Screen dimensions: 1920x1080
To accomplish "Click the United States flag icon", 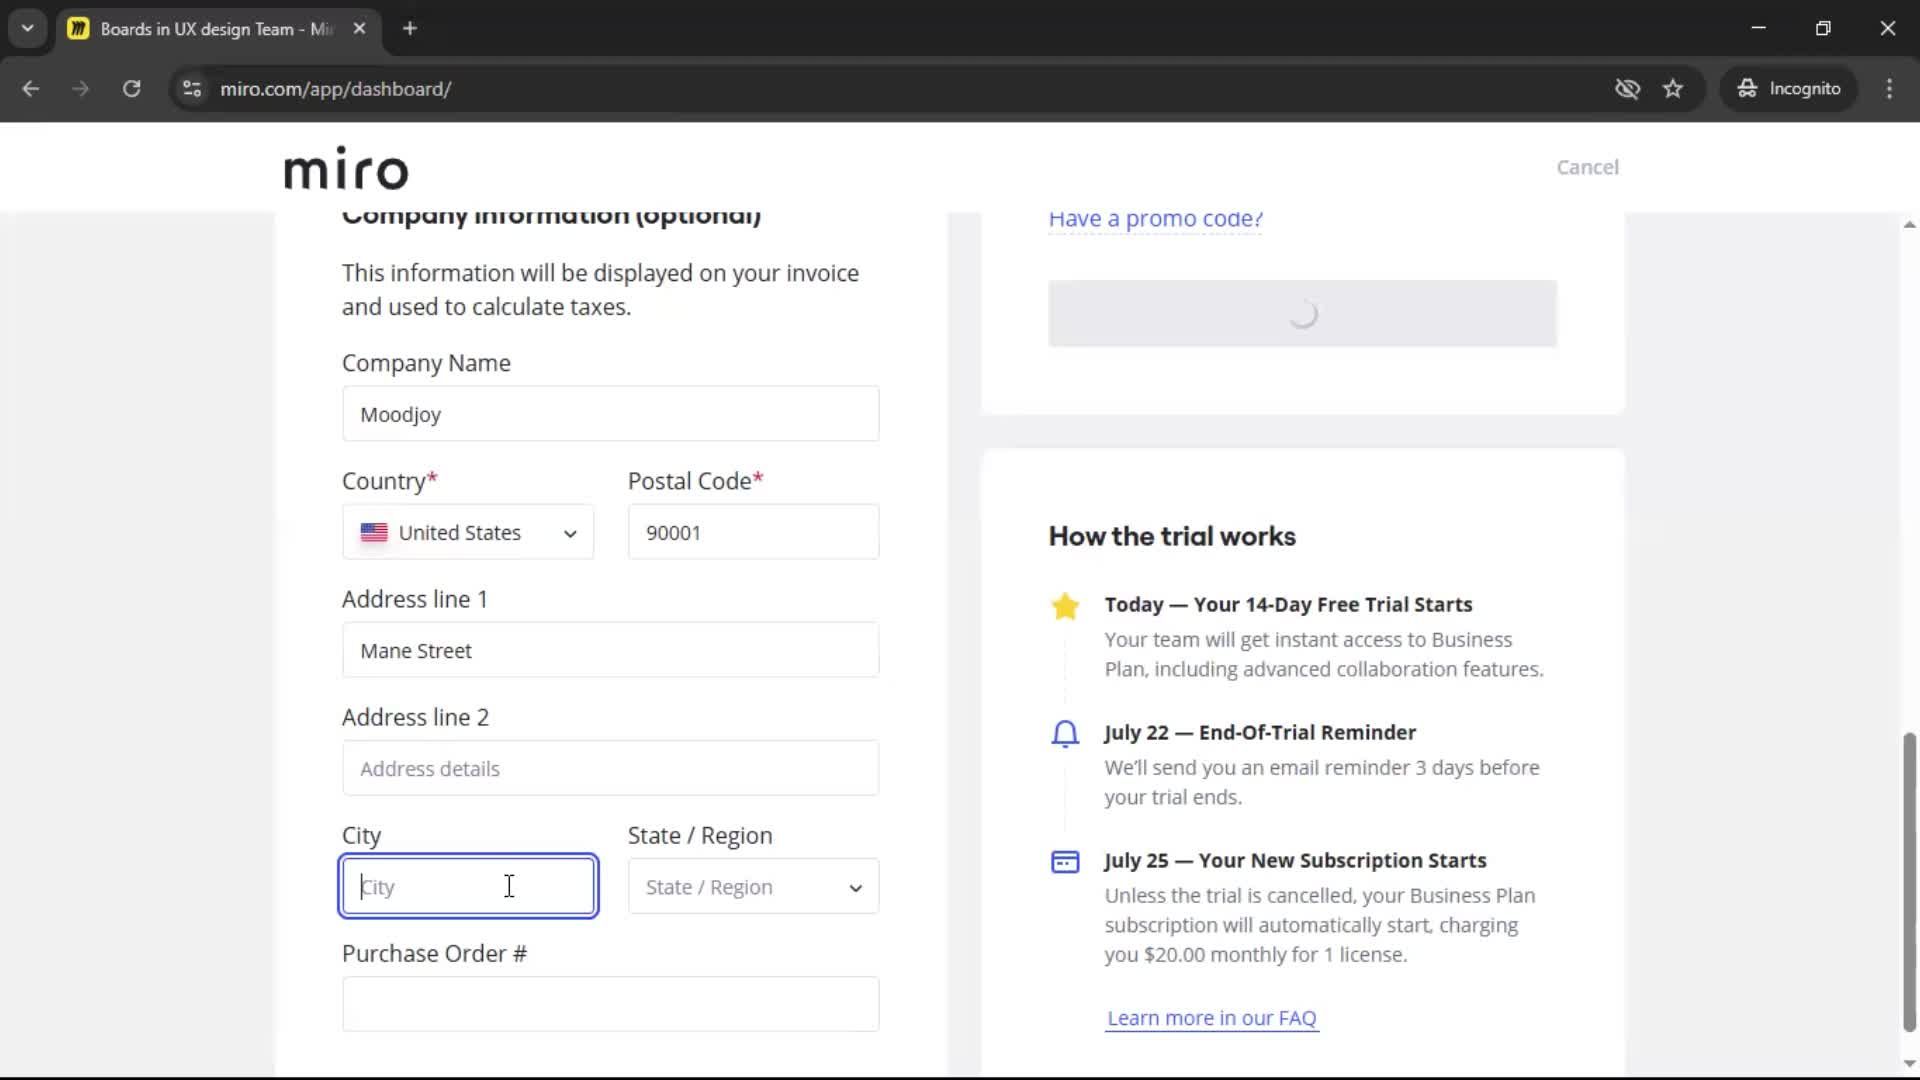I will pyautogui.click(x=374, y=533).
